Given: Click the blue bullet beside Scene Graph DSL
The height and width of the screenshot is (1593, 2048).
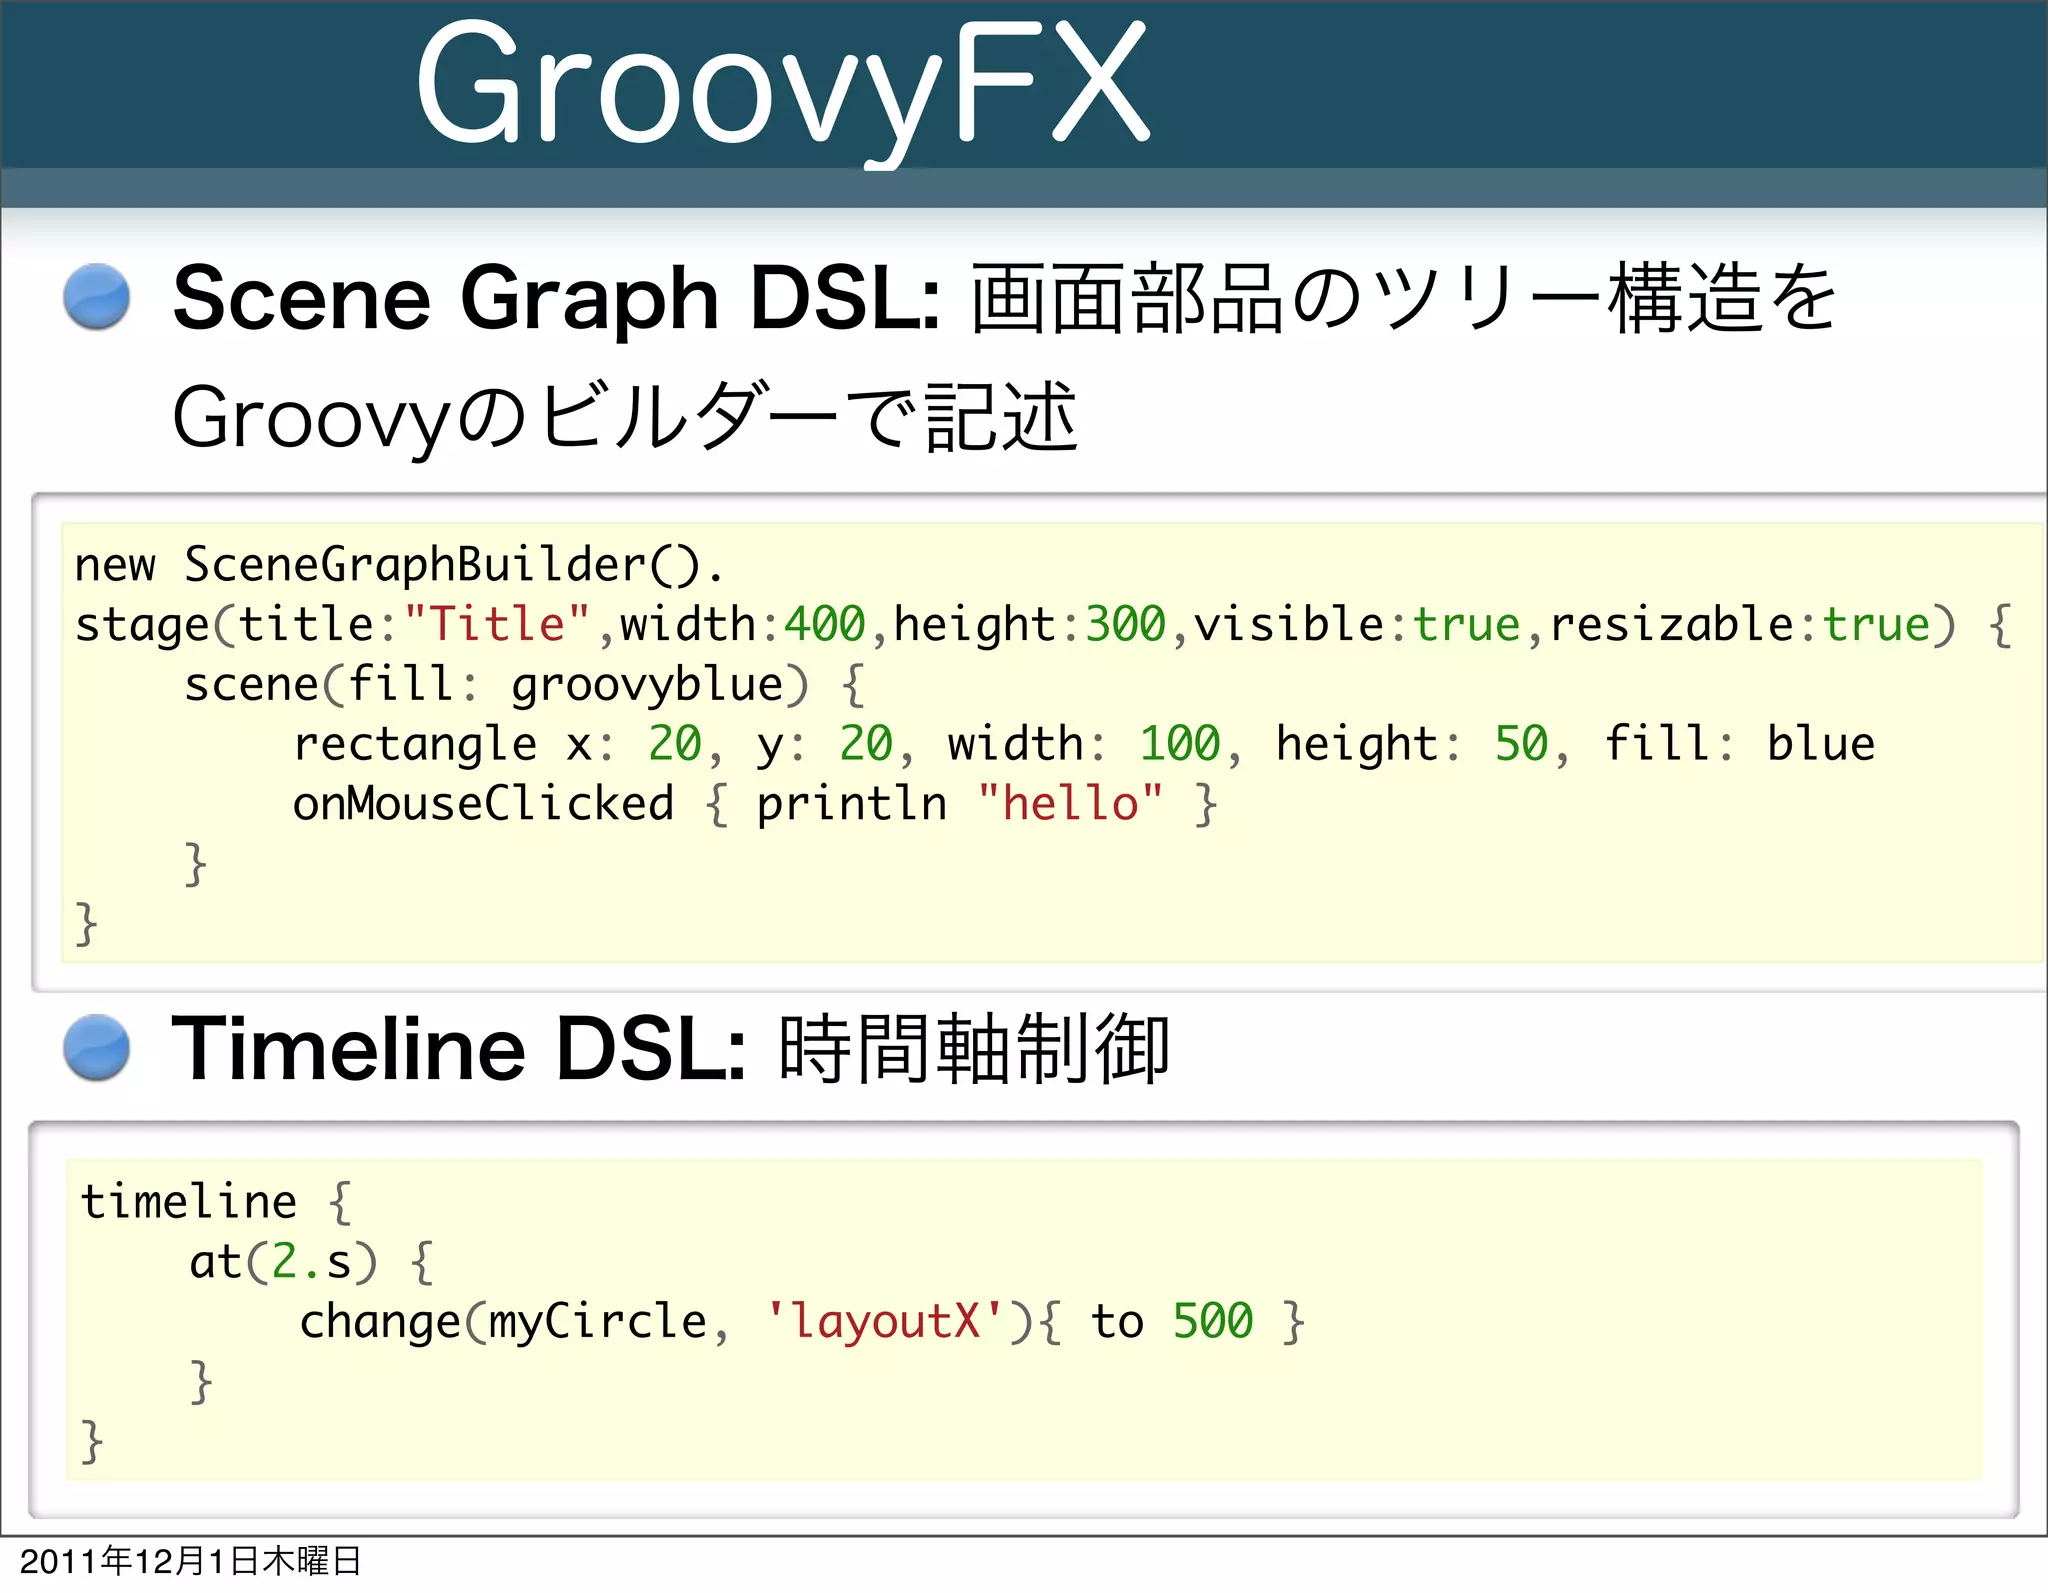Looking at the screenshot, I should click(96, 297).
